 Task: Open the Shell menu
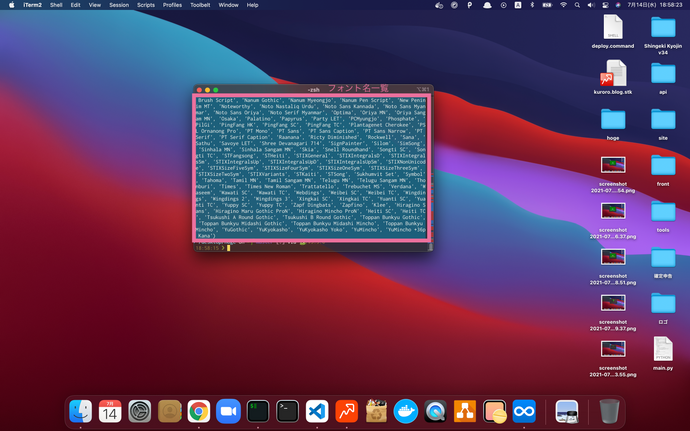click(x=56, y=5)
